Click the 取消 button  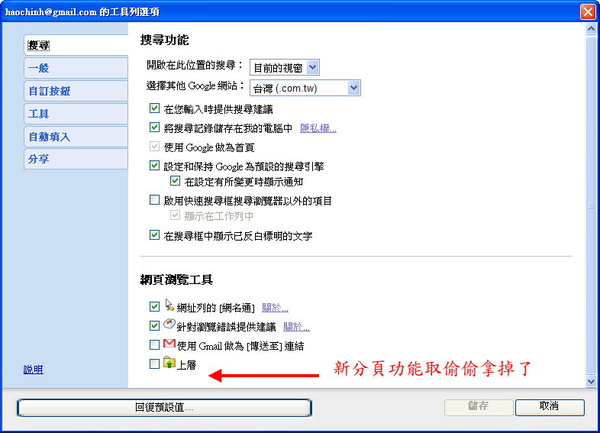[x=549, y=407]
